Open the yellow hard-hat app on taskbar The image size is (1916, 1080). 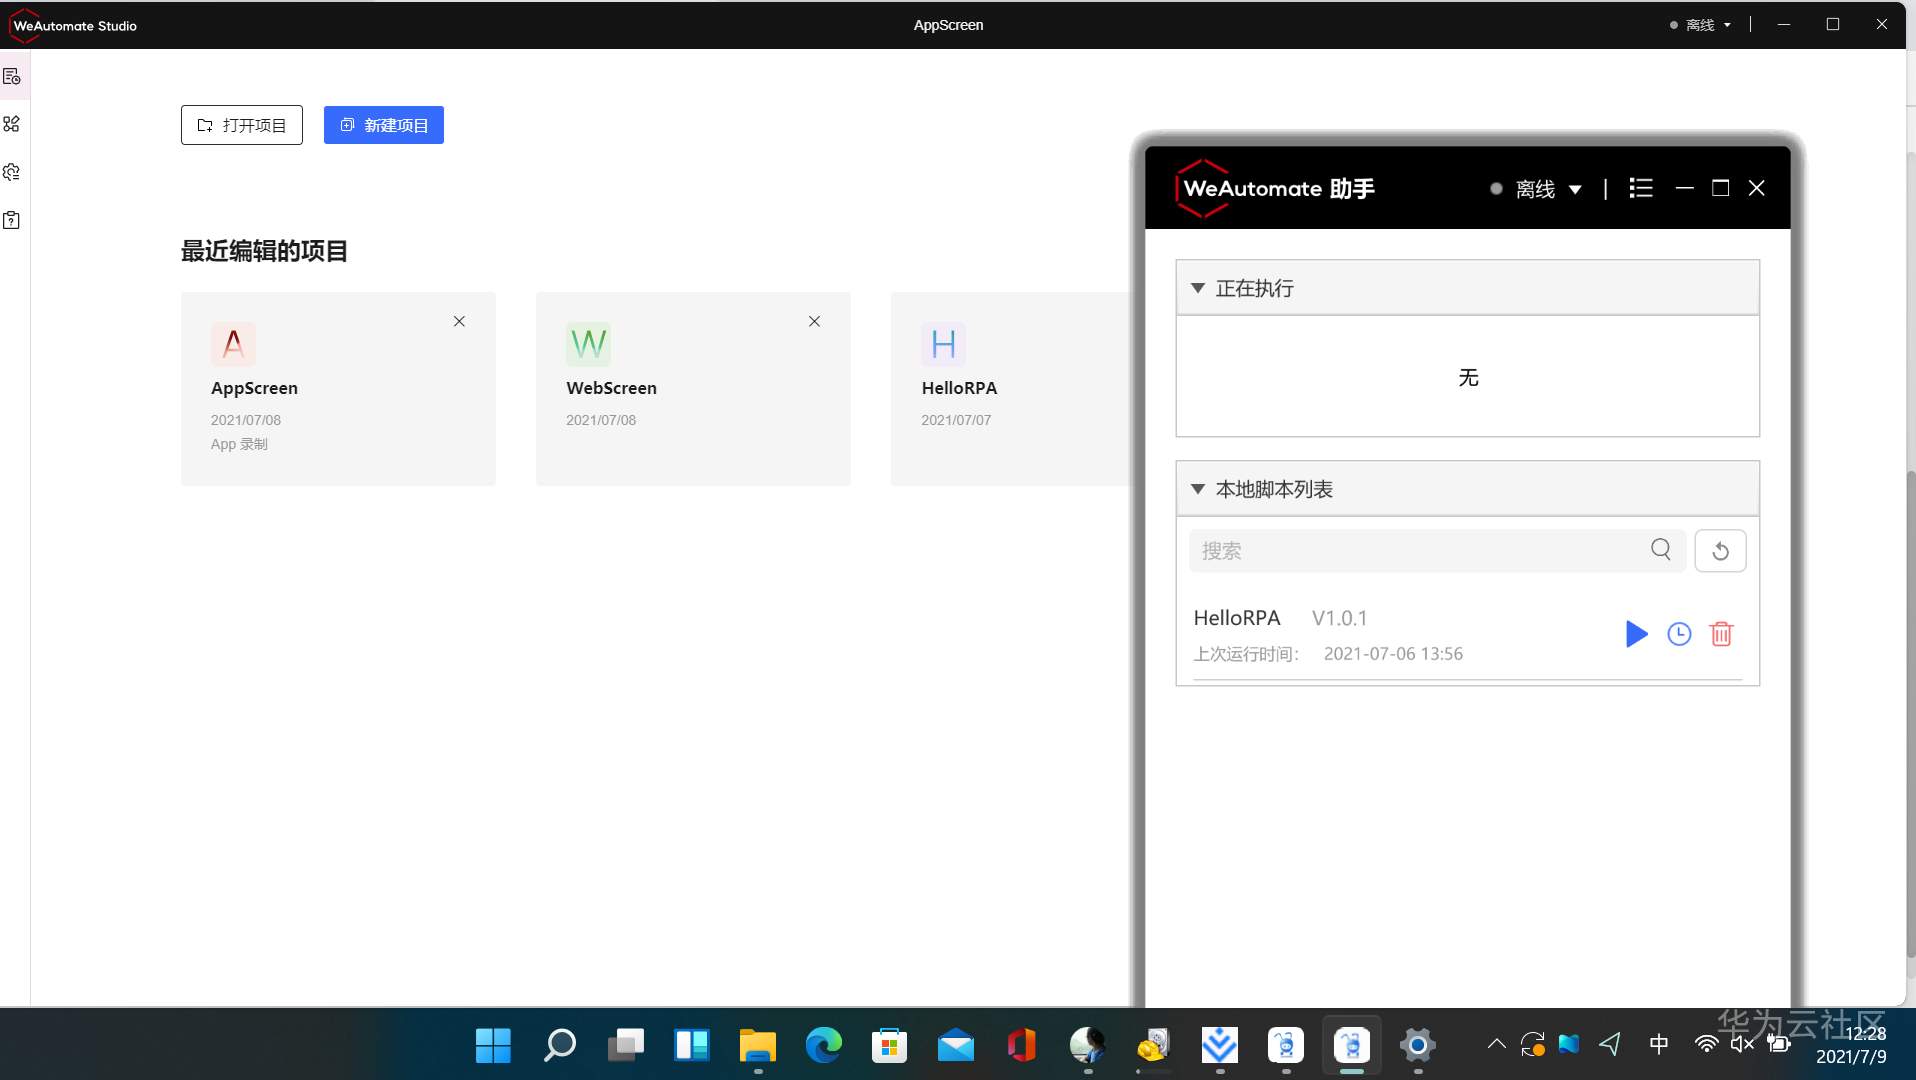pos(1153,1046)
